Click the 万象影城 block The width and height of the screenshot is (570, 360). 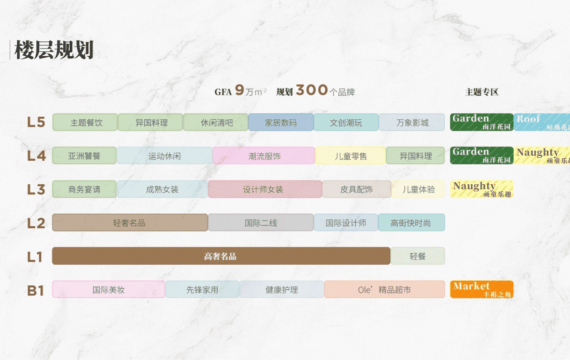(x=412, y=122)
